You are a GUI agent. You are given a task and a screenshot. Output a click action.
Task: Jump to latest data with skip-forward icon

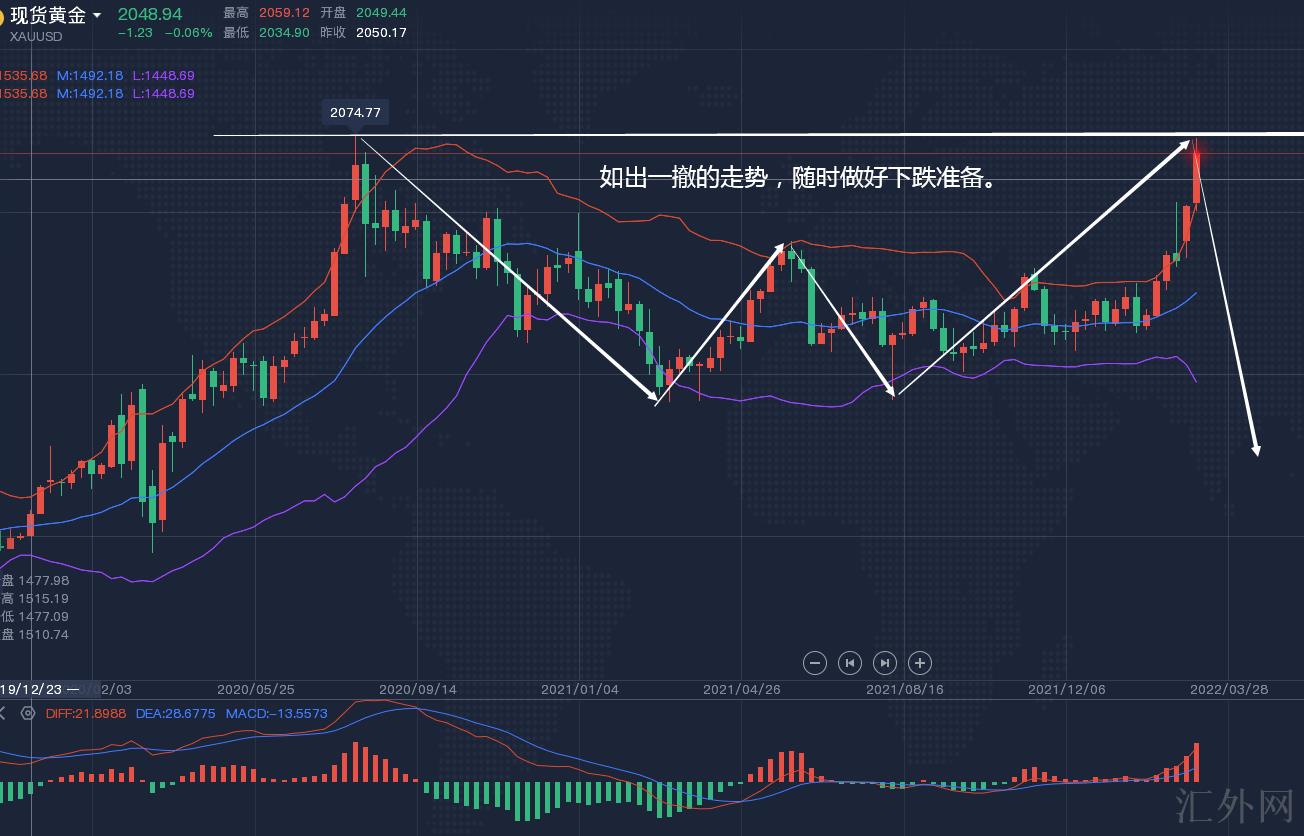pos(885,662)
